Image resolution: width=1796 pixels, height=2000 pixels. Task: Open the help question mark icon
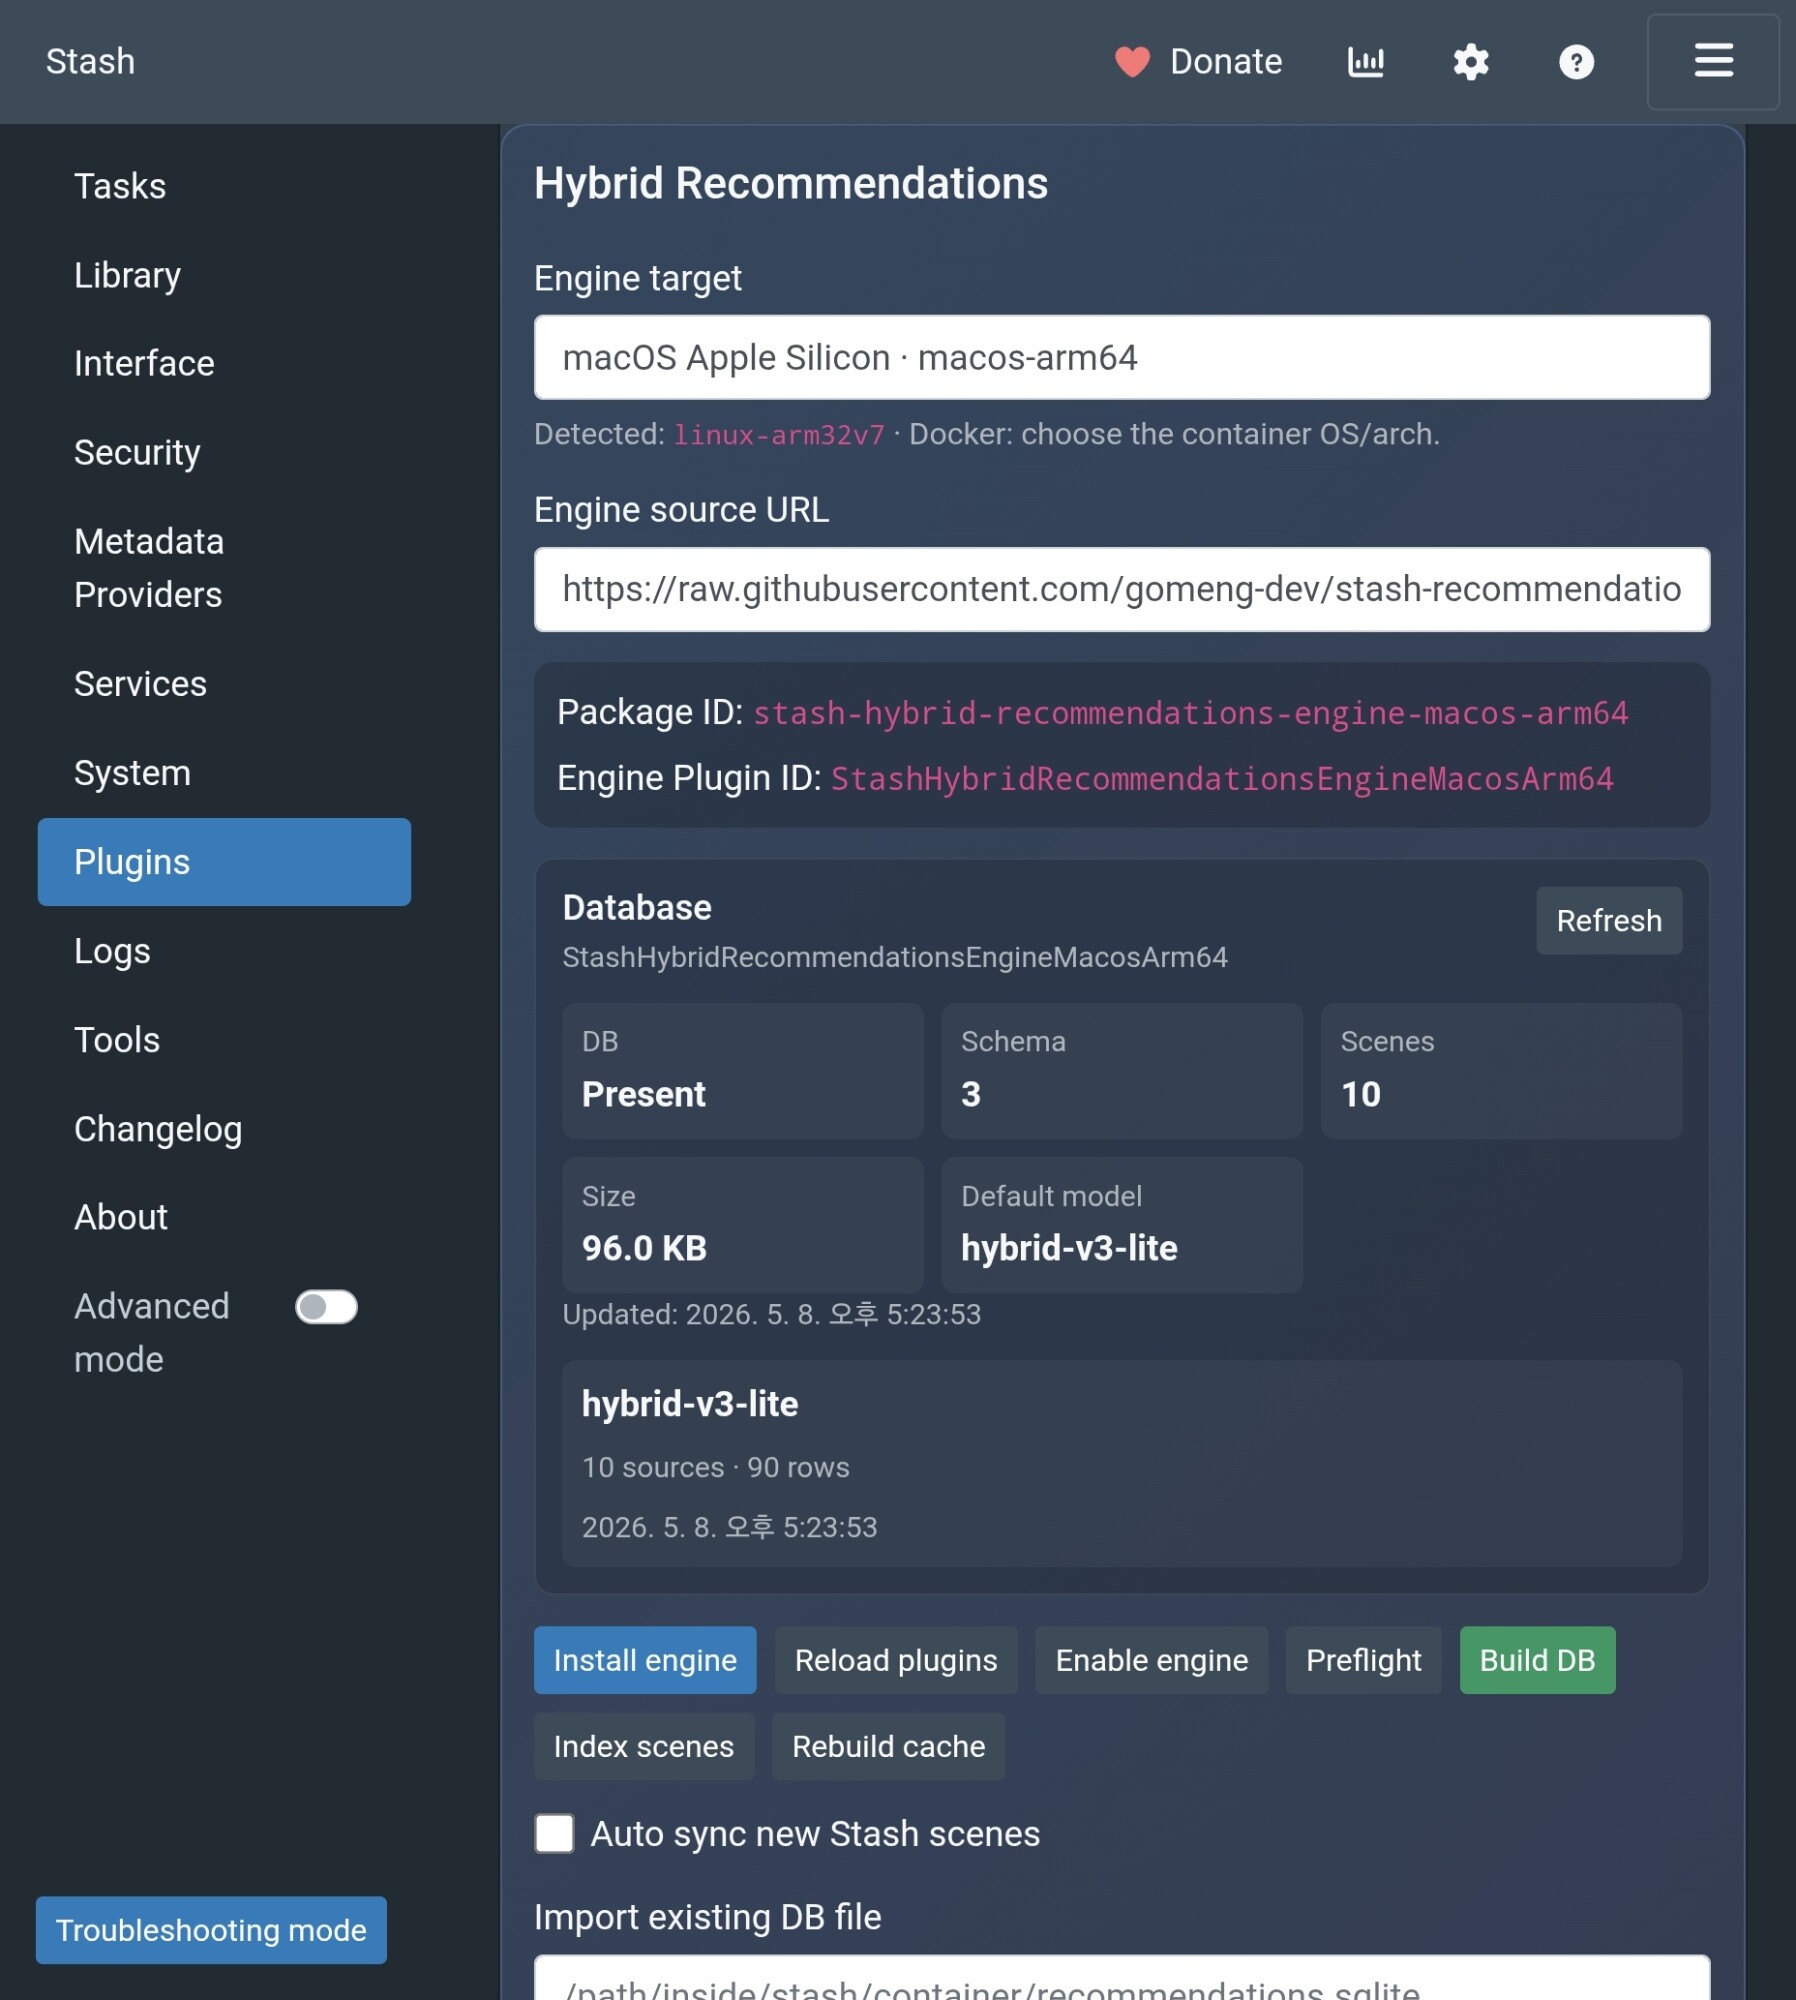(1577, 62)
